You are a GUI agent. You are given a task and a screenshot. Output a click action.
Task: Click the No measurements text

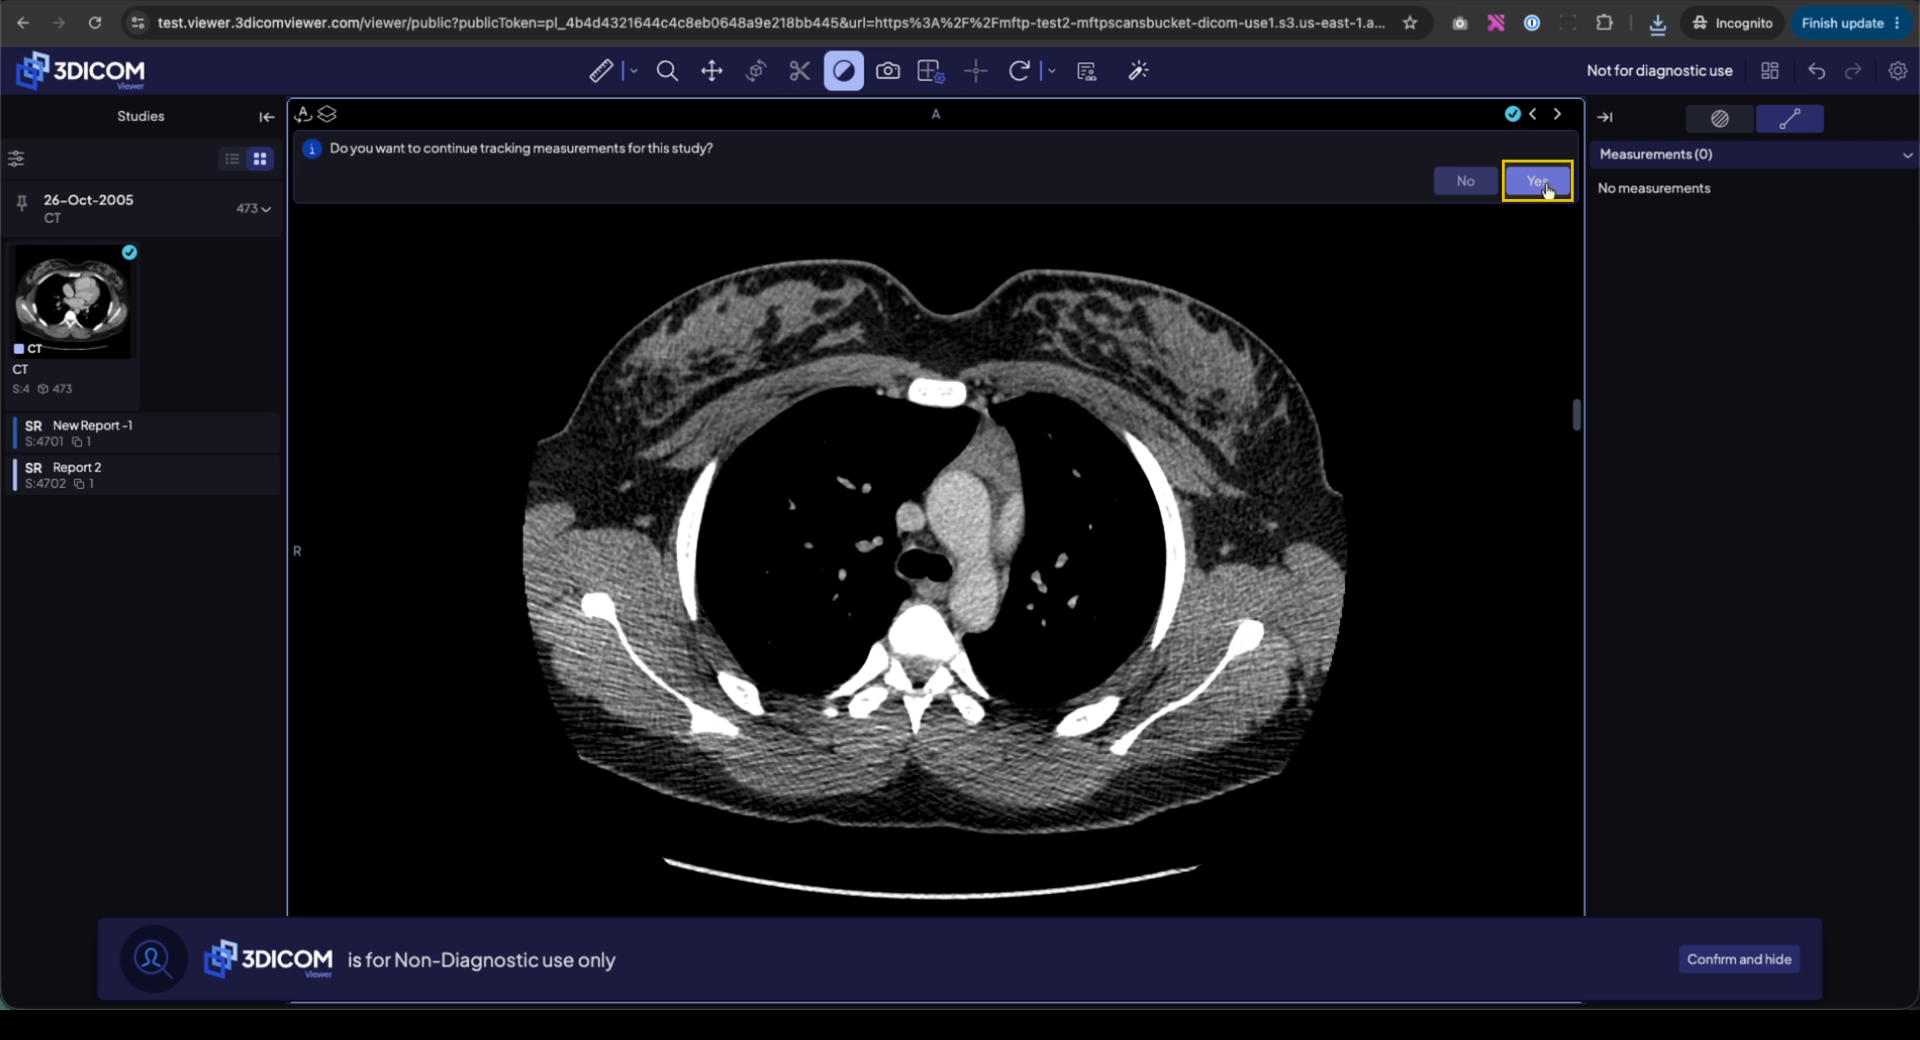[x=1654, y=188]
